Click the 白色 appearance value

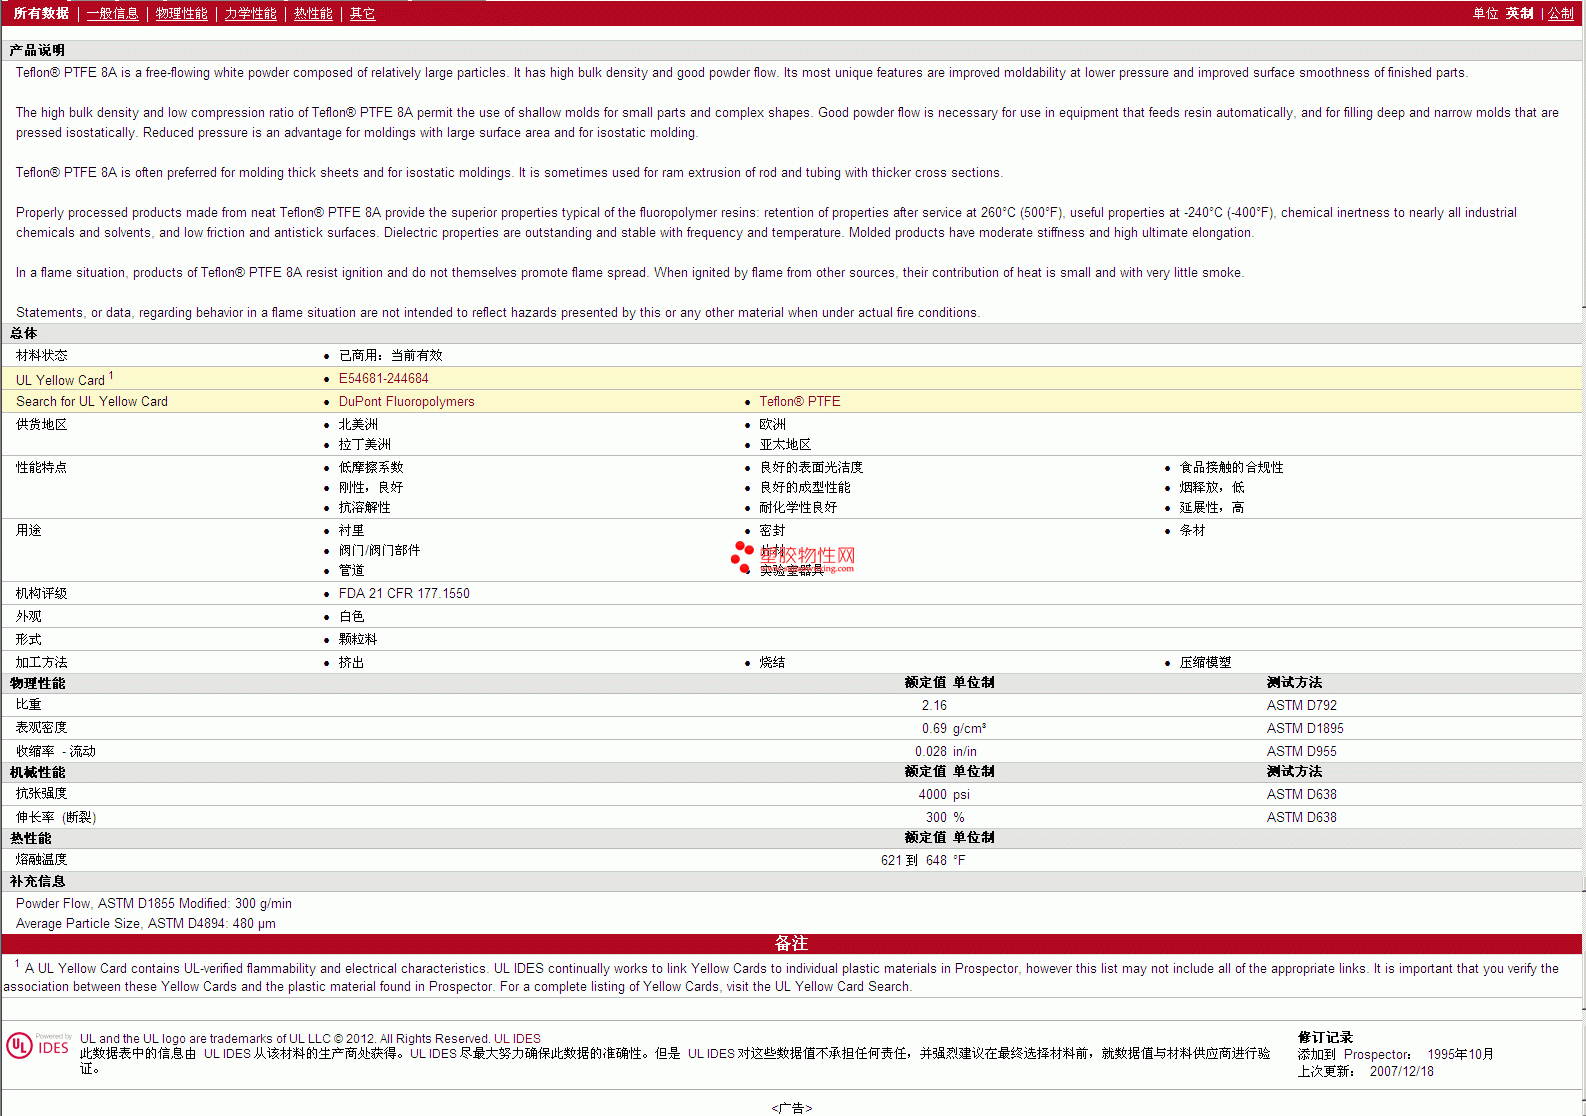pos(352,617)
